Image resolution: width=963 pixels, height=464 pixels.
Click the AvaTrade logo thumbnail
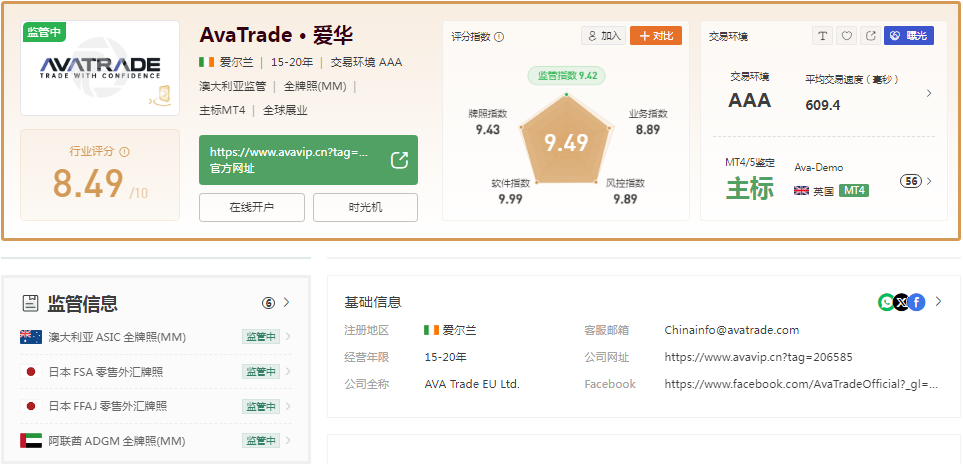[x=100, y=68]
